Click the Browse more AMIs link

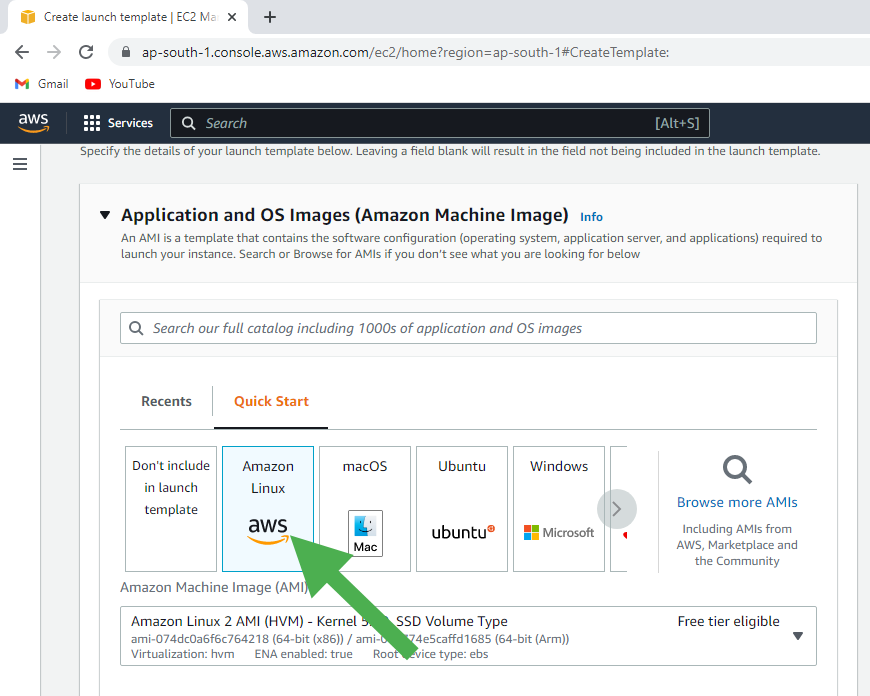pos(737,502)
